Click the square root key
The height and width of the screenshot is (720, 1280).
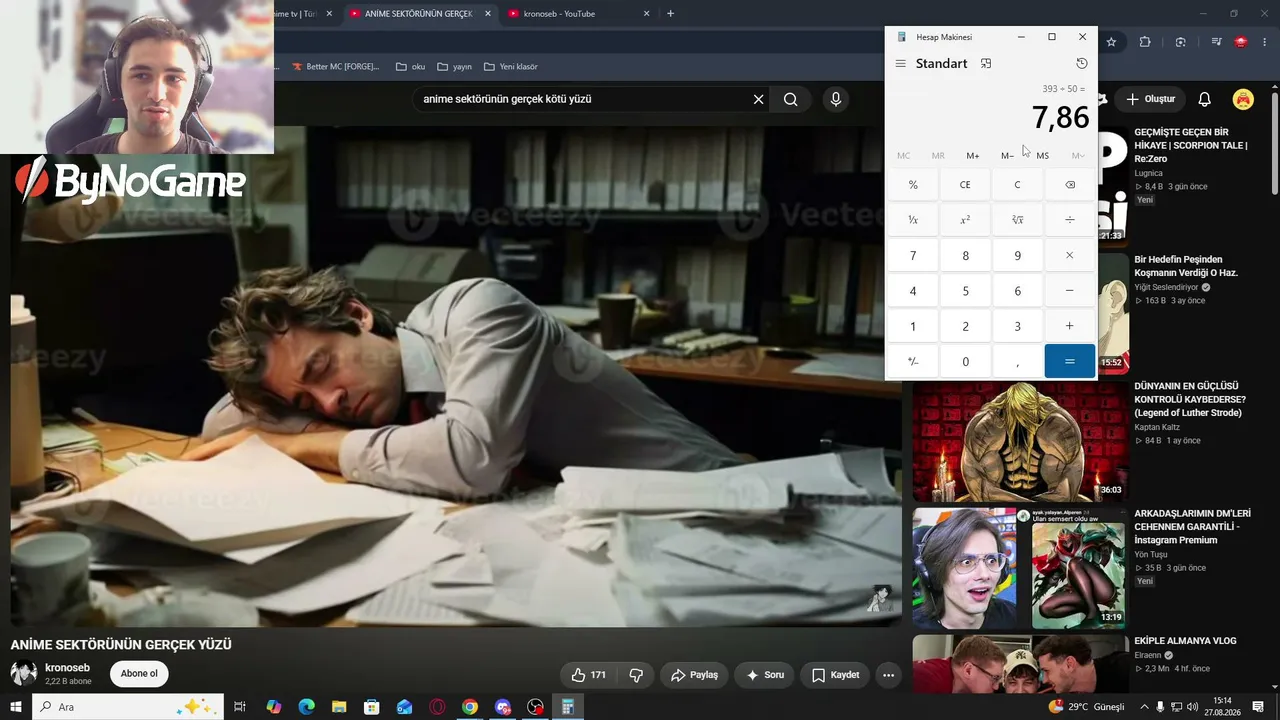coord(1017,220)
